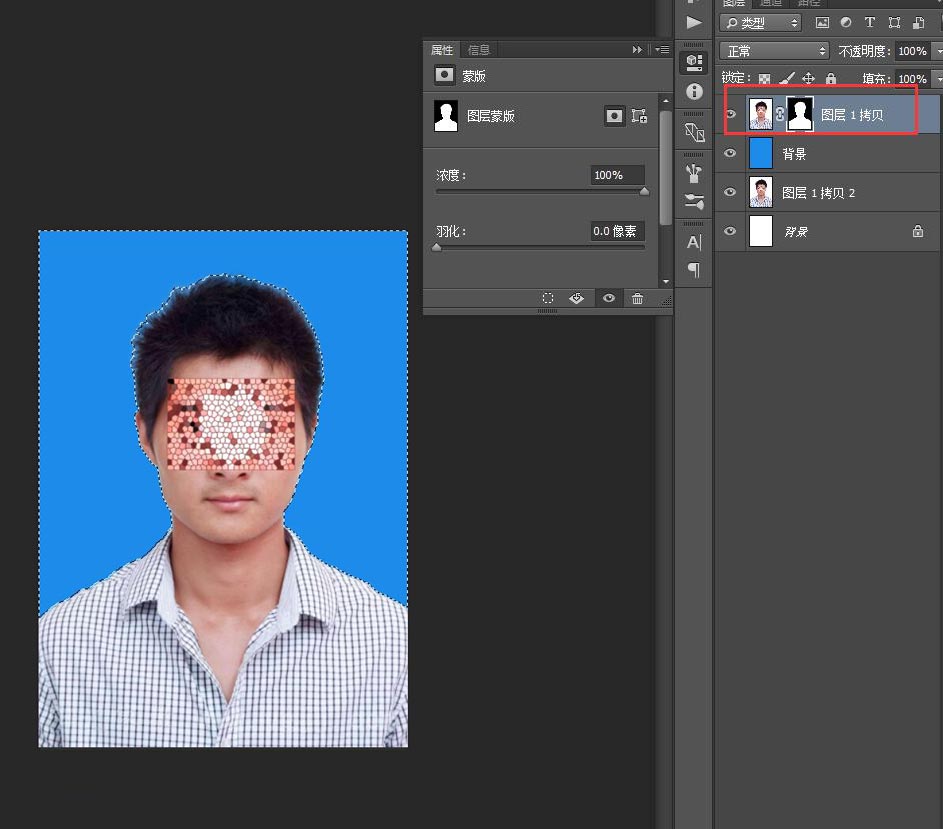Open the 3D panel icon in dock
Viewport: 943px width, 829px height.
694,62
